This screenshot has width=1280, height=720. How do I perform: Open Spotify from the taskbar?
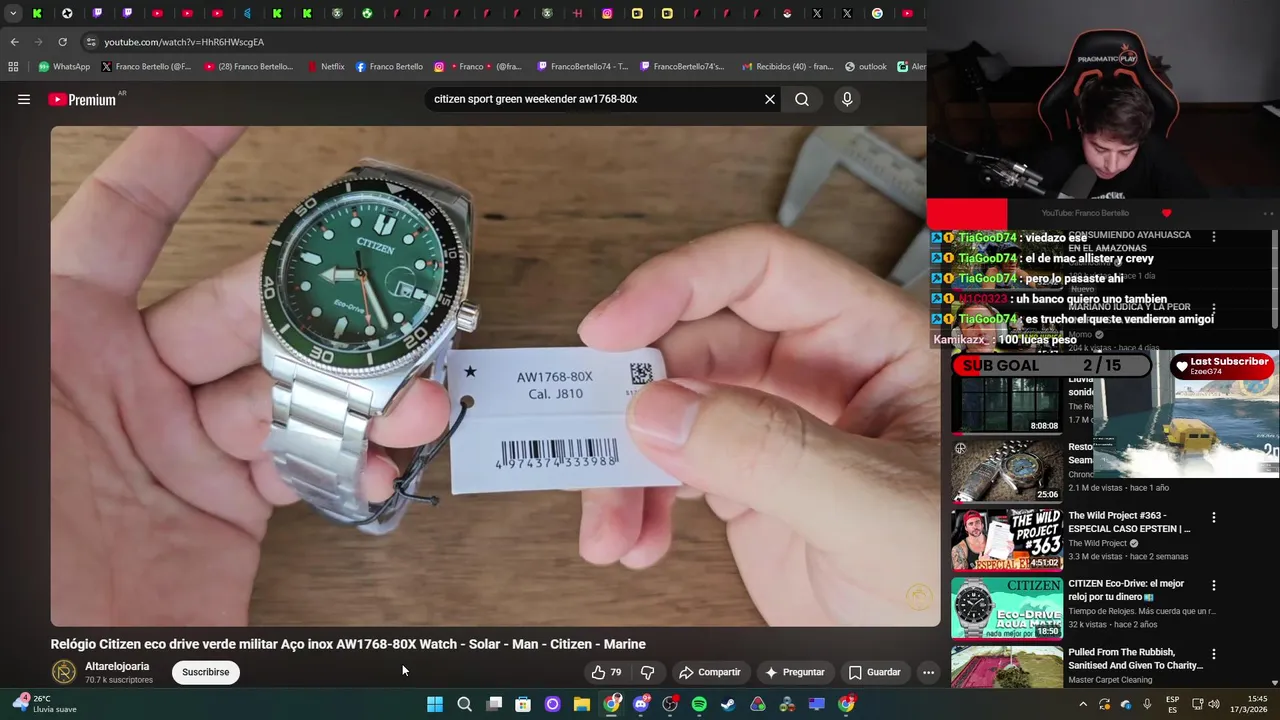tap(699, 705)
